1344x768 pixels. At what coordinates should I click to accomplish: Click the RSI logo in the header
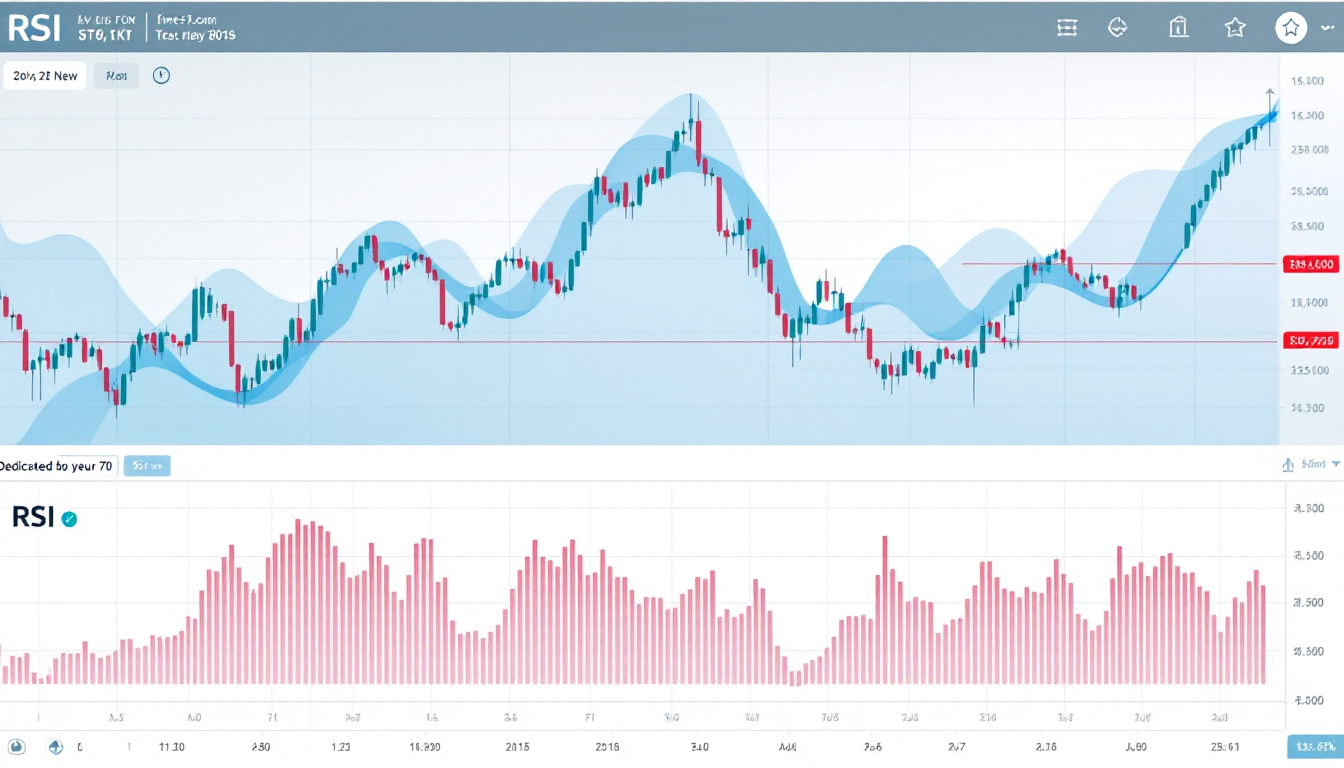pos(34,28)
